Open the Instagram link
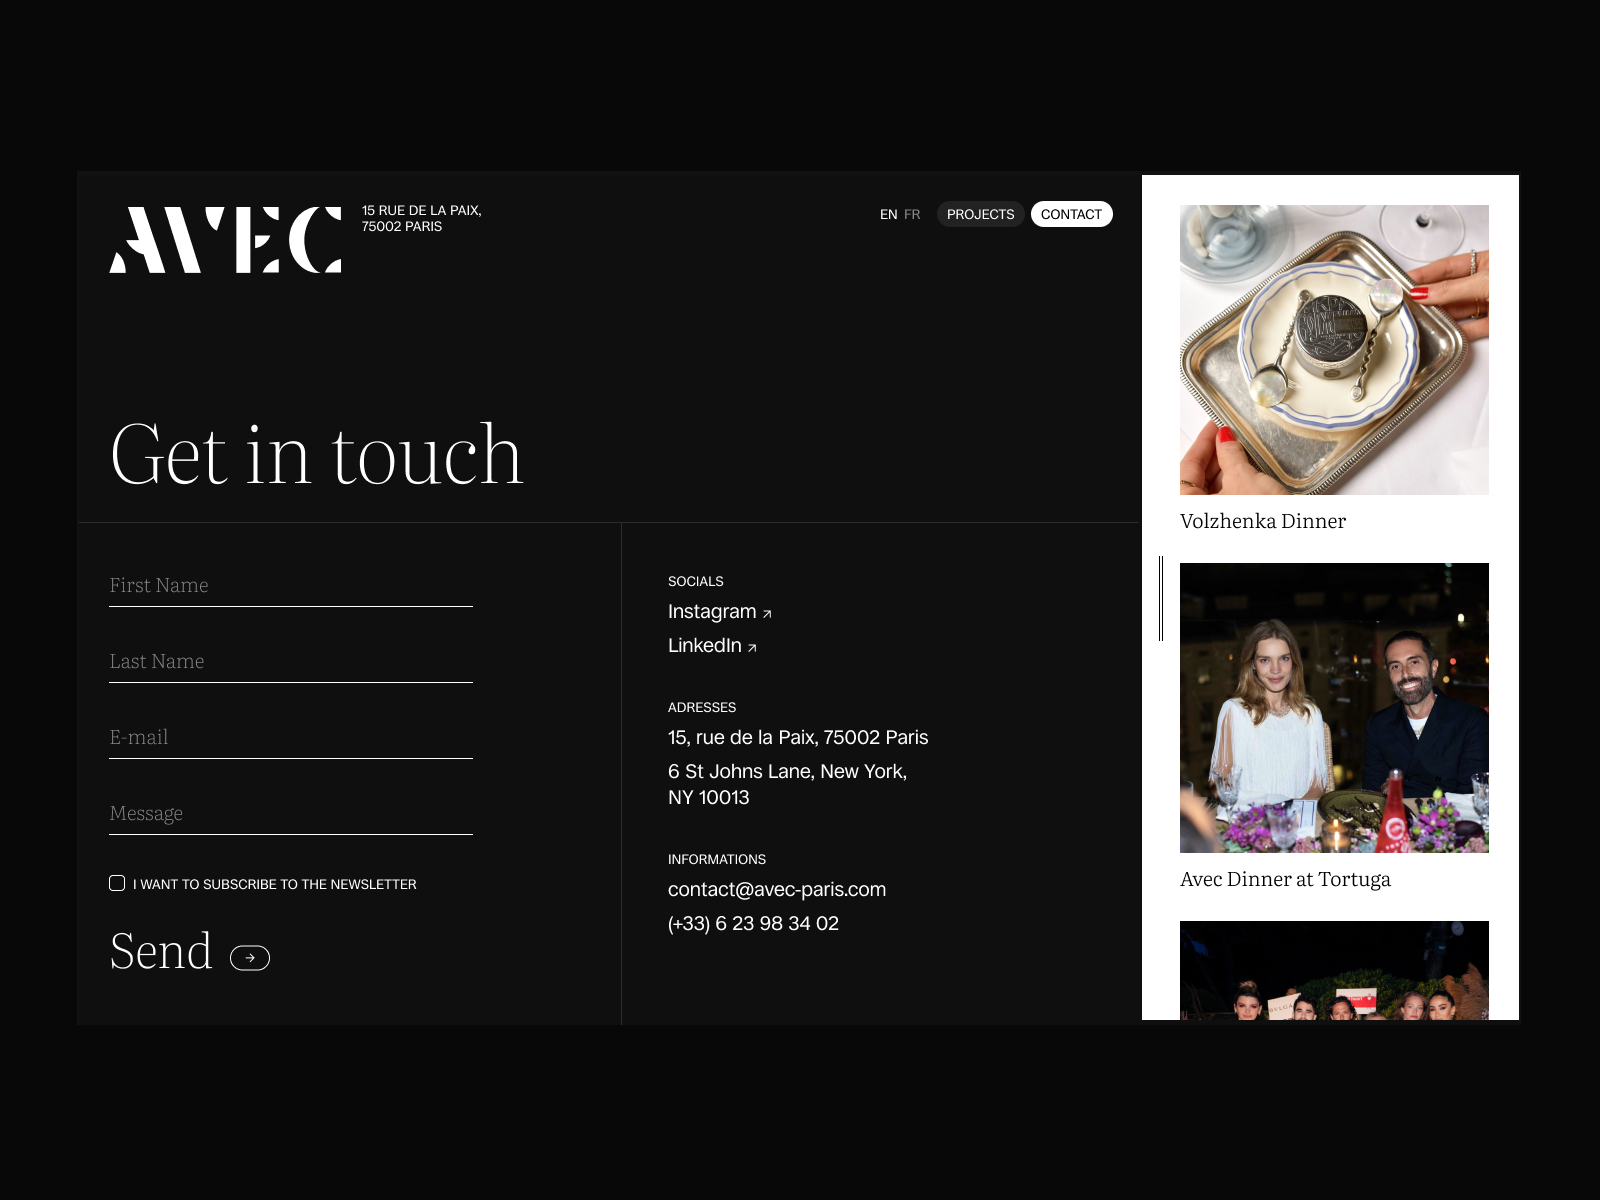Screen dimensions: 1600x1200 (x=712, y=612)
